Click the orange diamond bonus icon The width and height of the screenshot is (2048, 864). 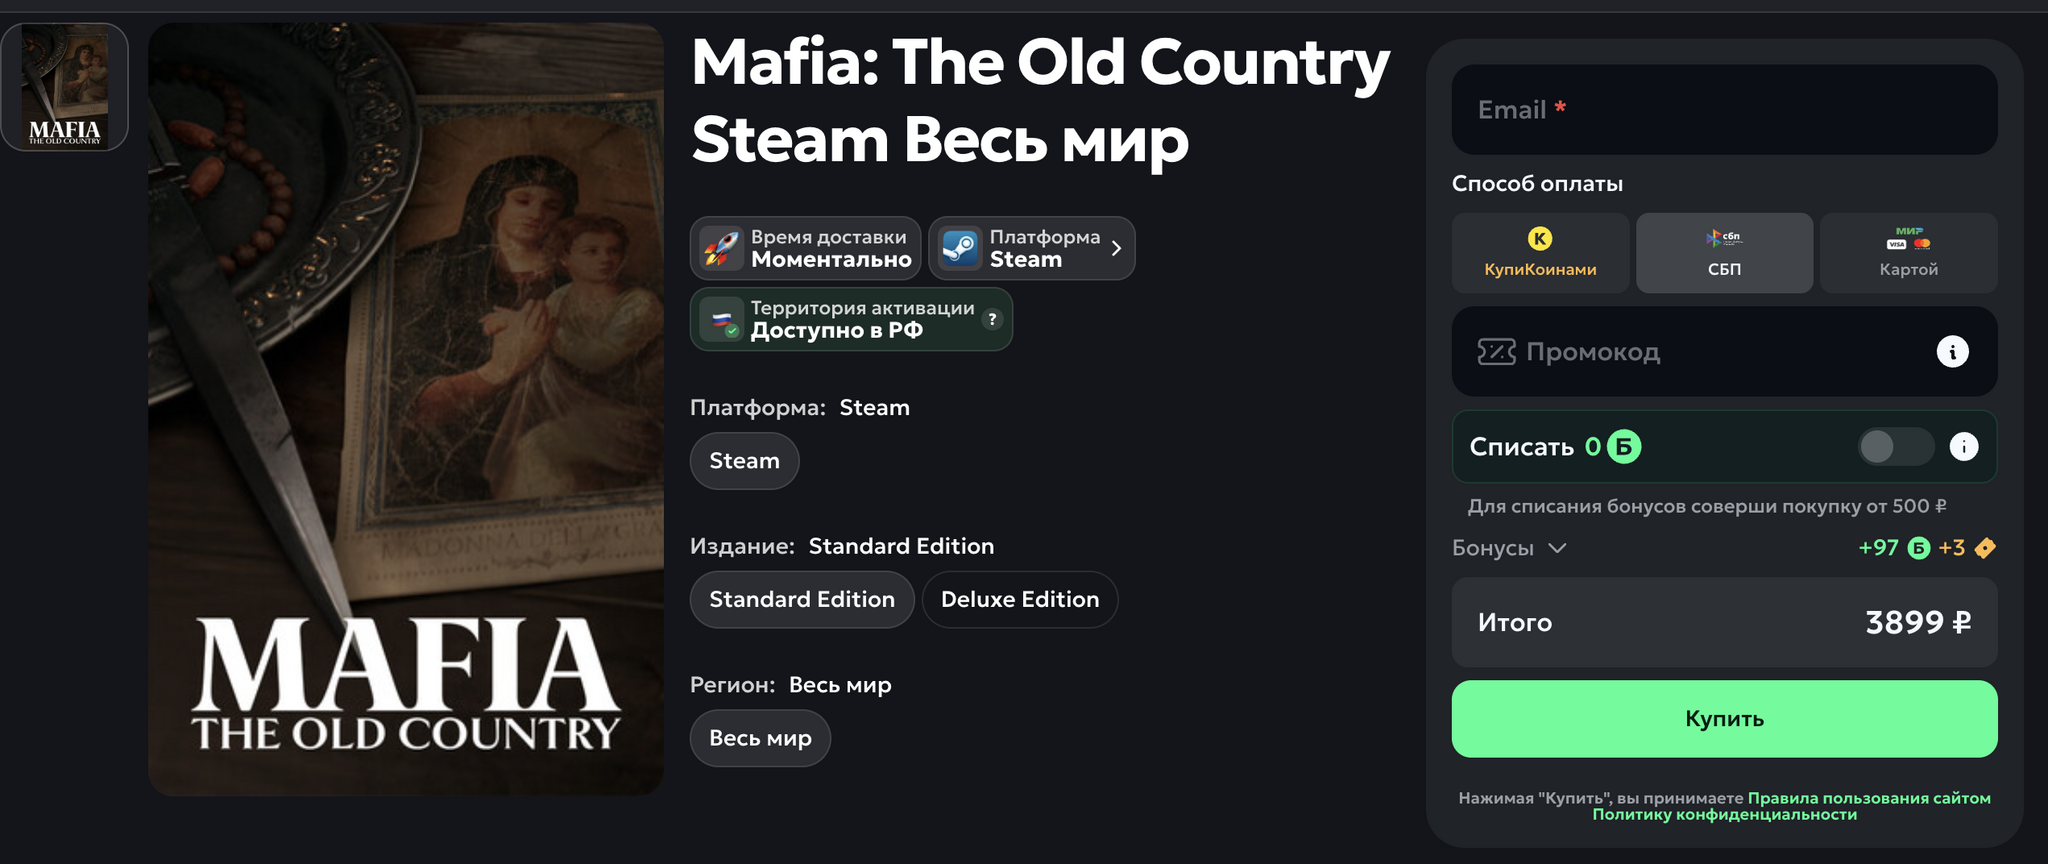[1985, 548]
